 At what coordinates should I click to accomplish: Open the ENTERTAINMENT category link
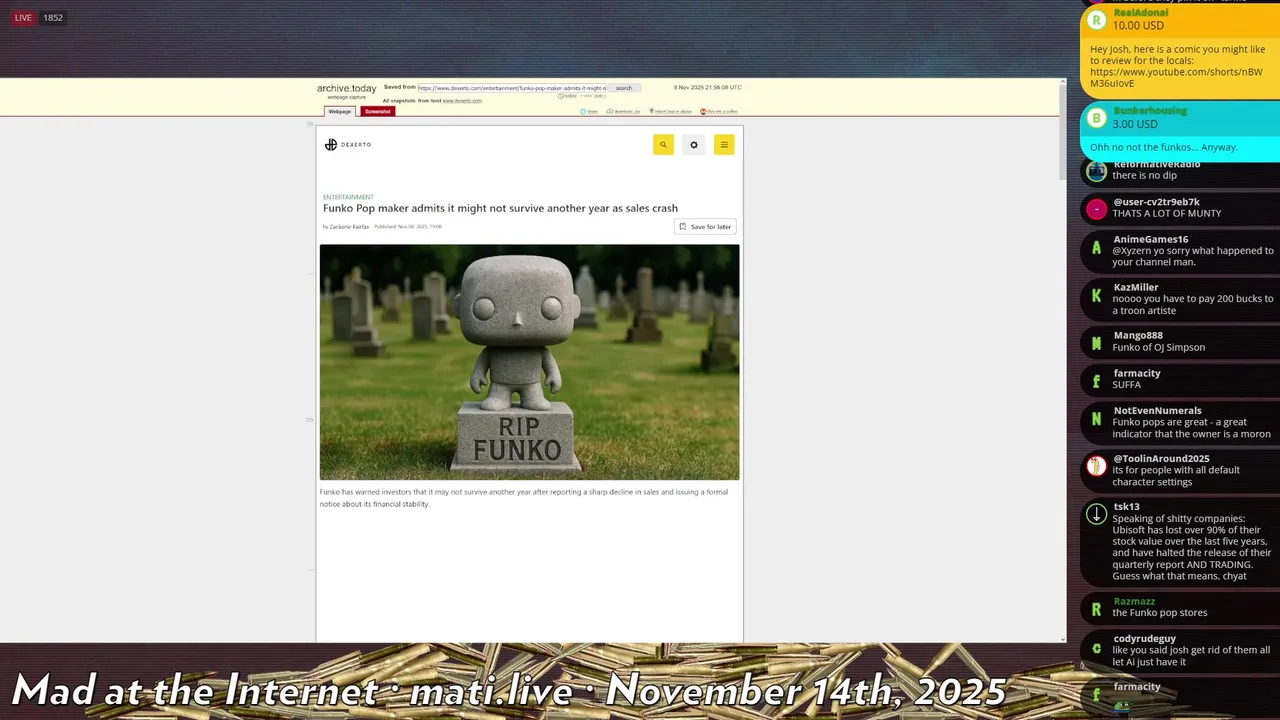click(348, 197)
